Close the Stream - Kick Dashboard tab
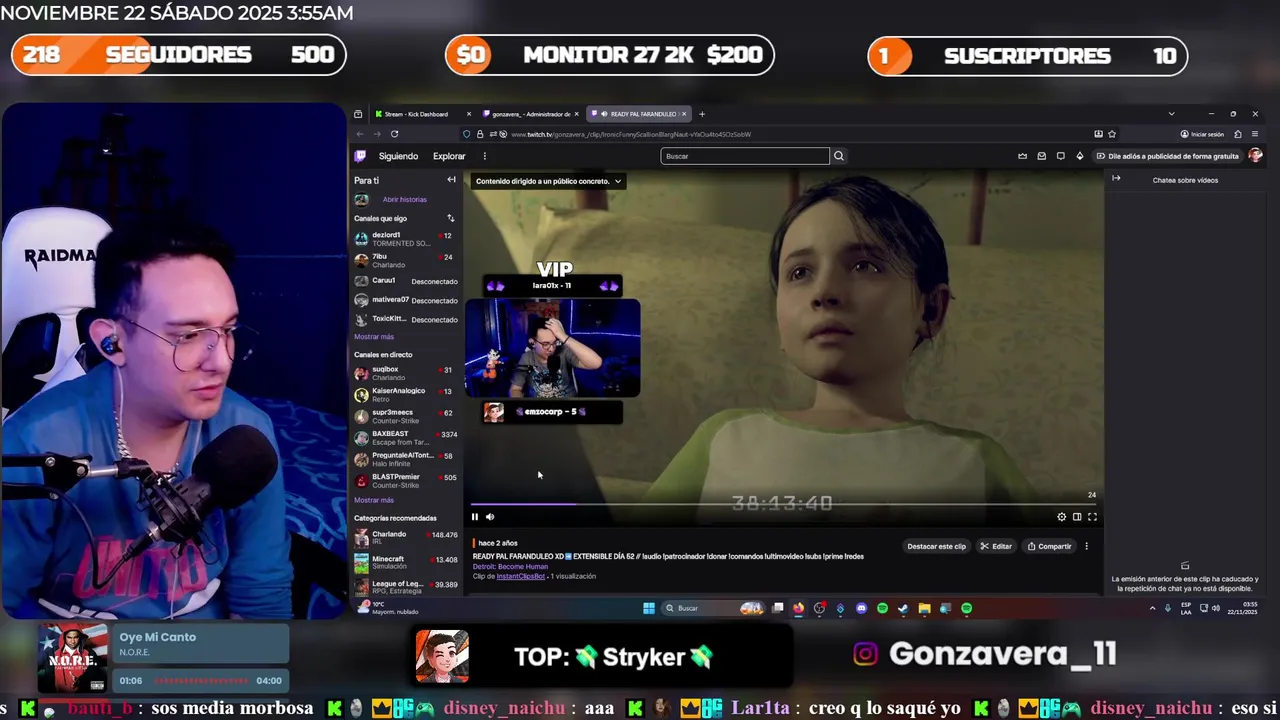 (x=468, y=114)
